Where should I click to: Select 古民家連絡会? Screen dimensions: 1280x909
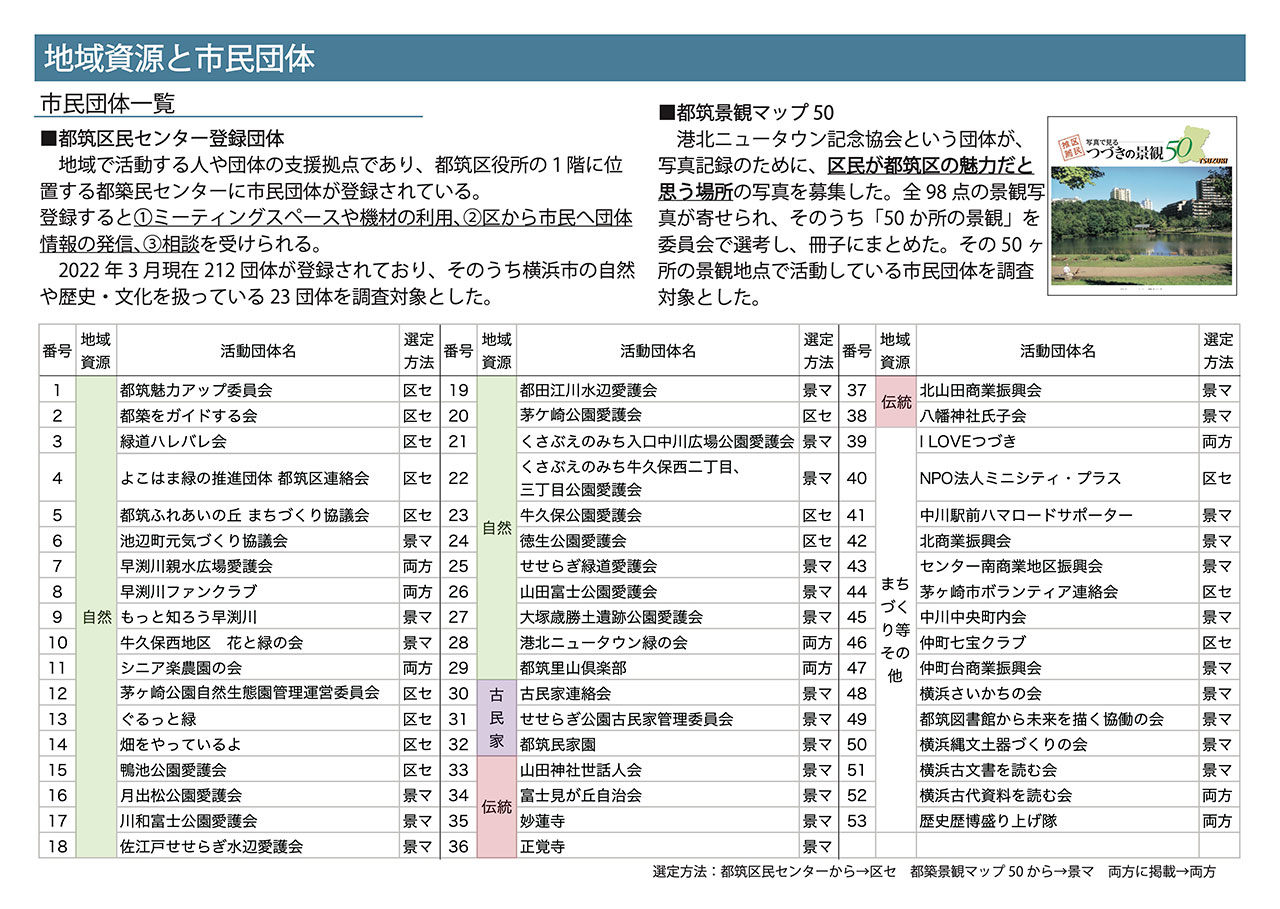tap(566, 693)
